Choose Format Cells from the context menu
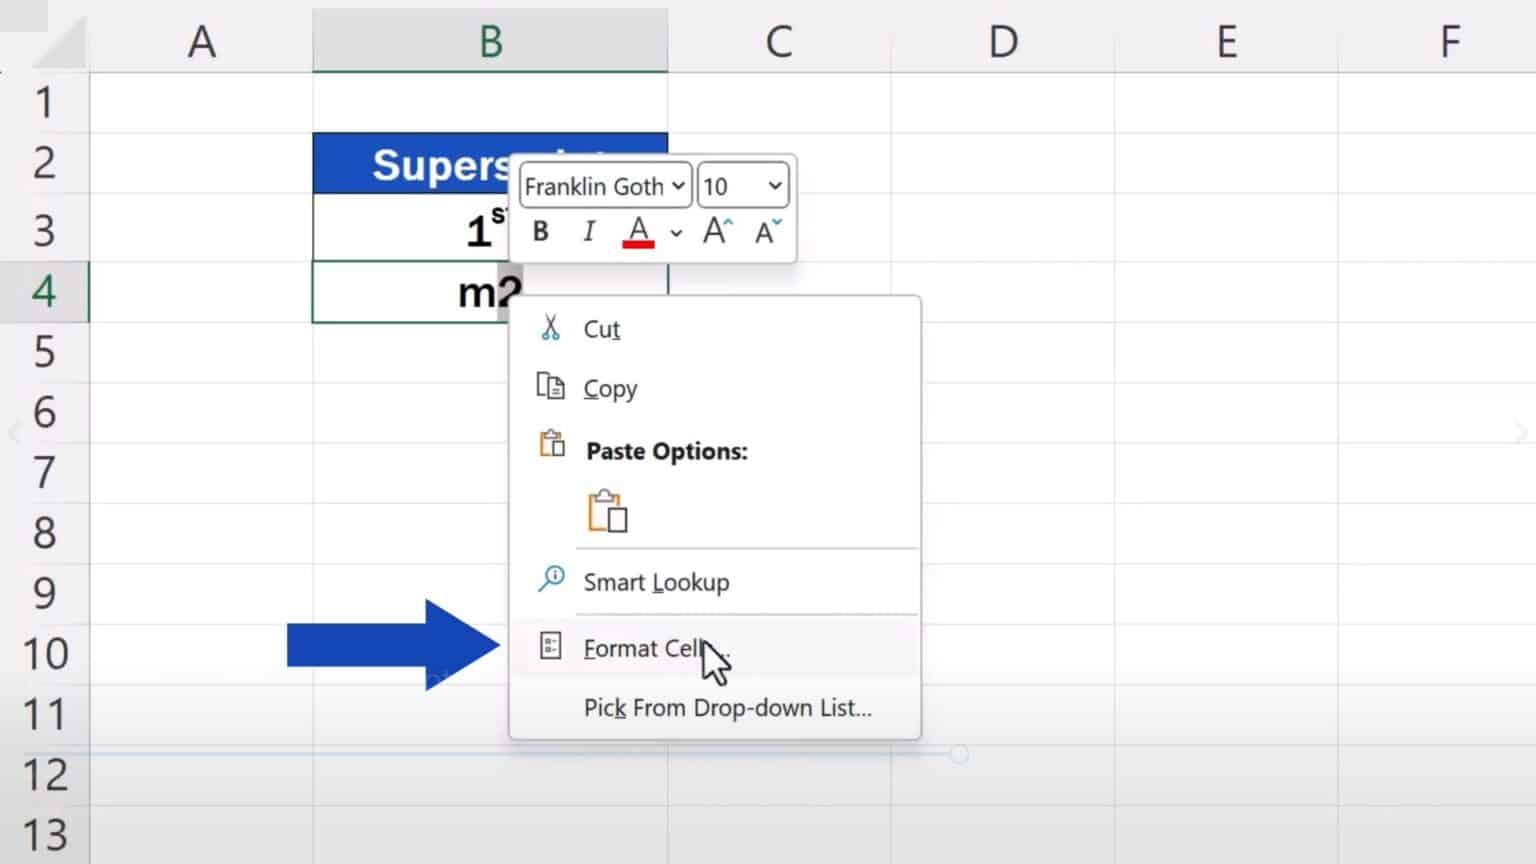This screenshot has width=1536, height=864. (x=645, y=648)
